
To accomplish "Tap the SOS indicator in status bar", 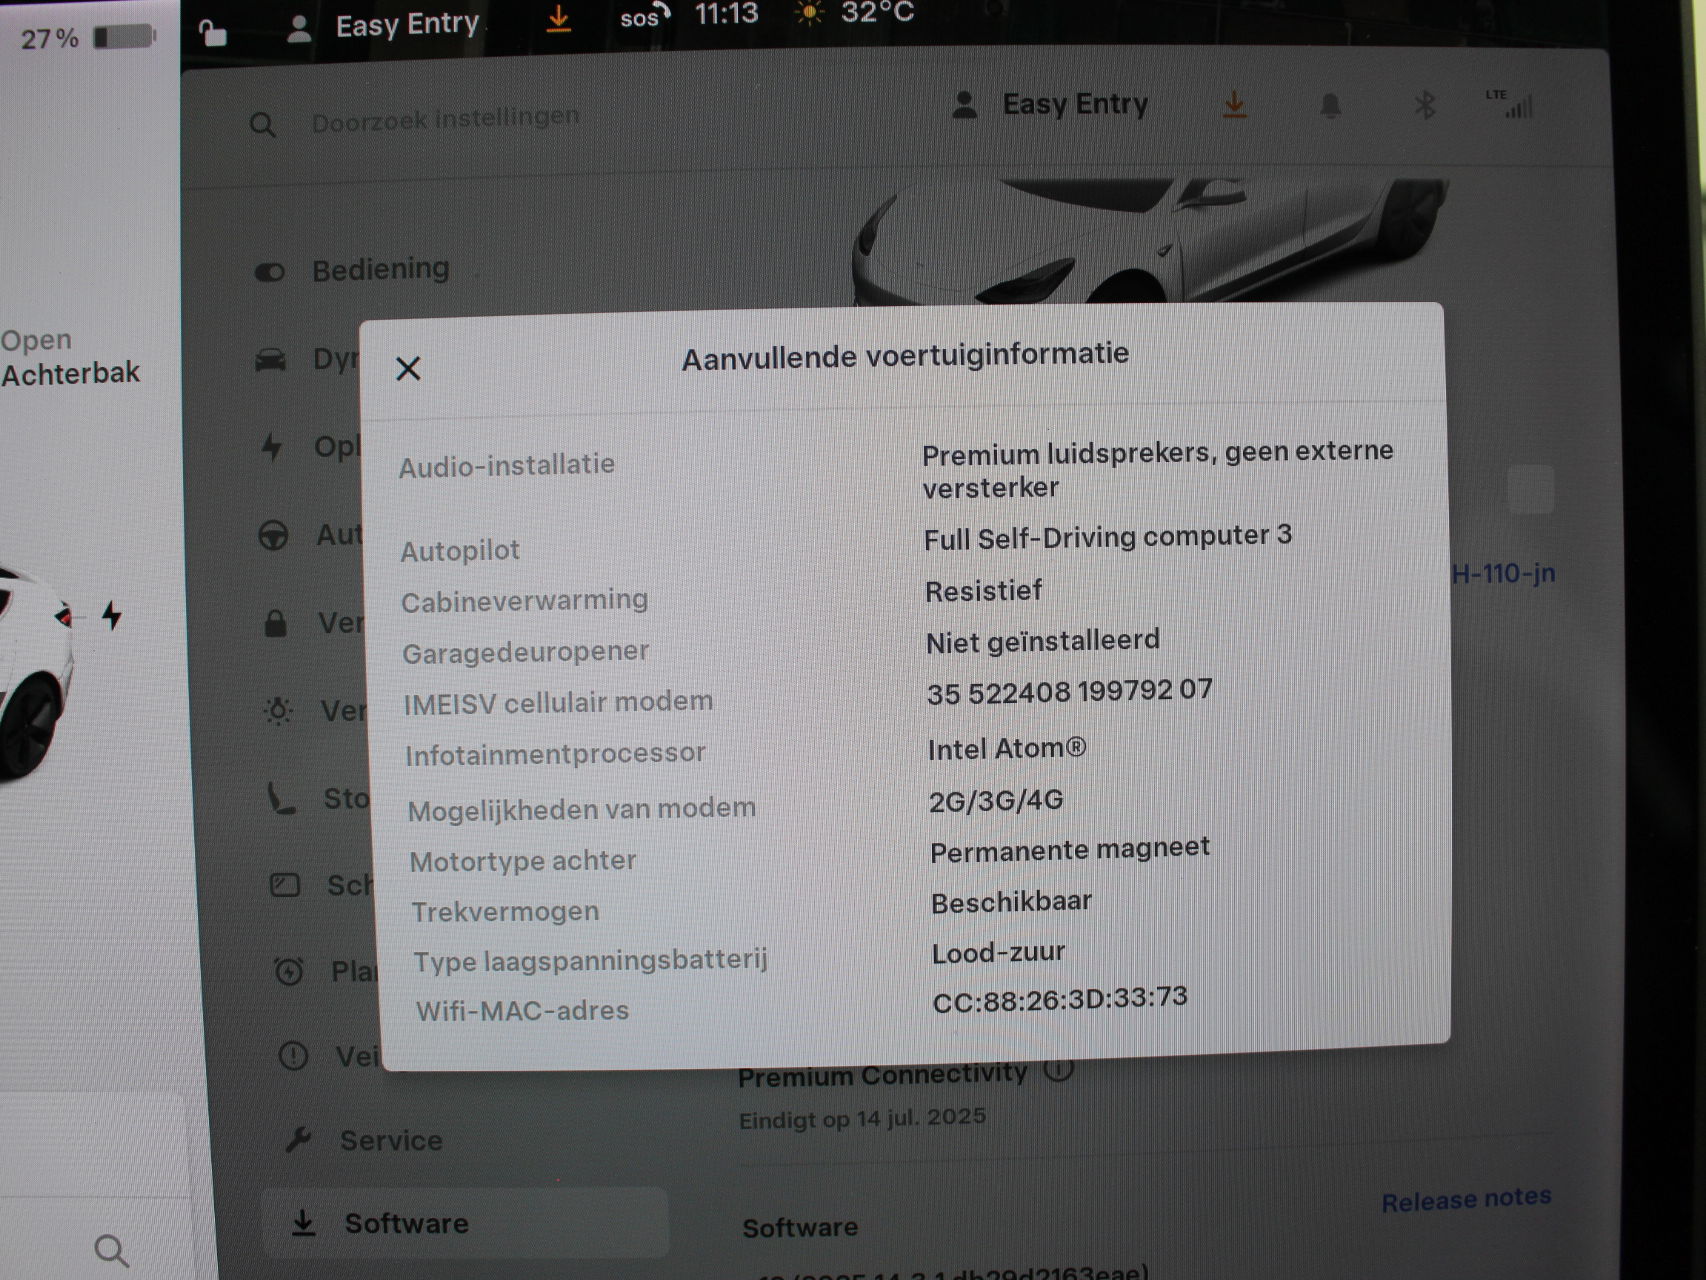I will click(x=644, y=17).
